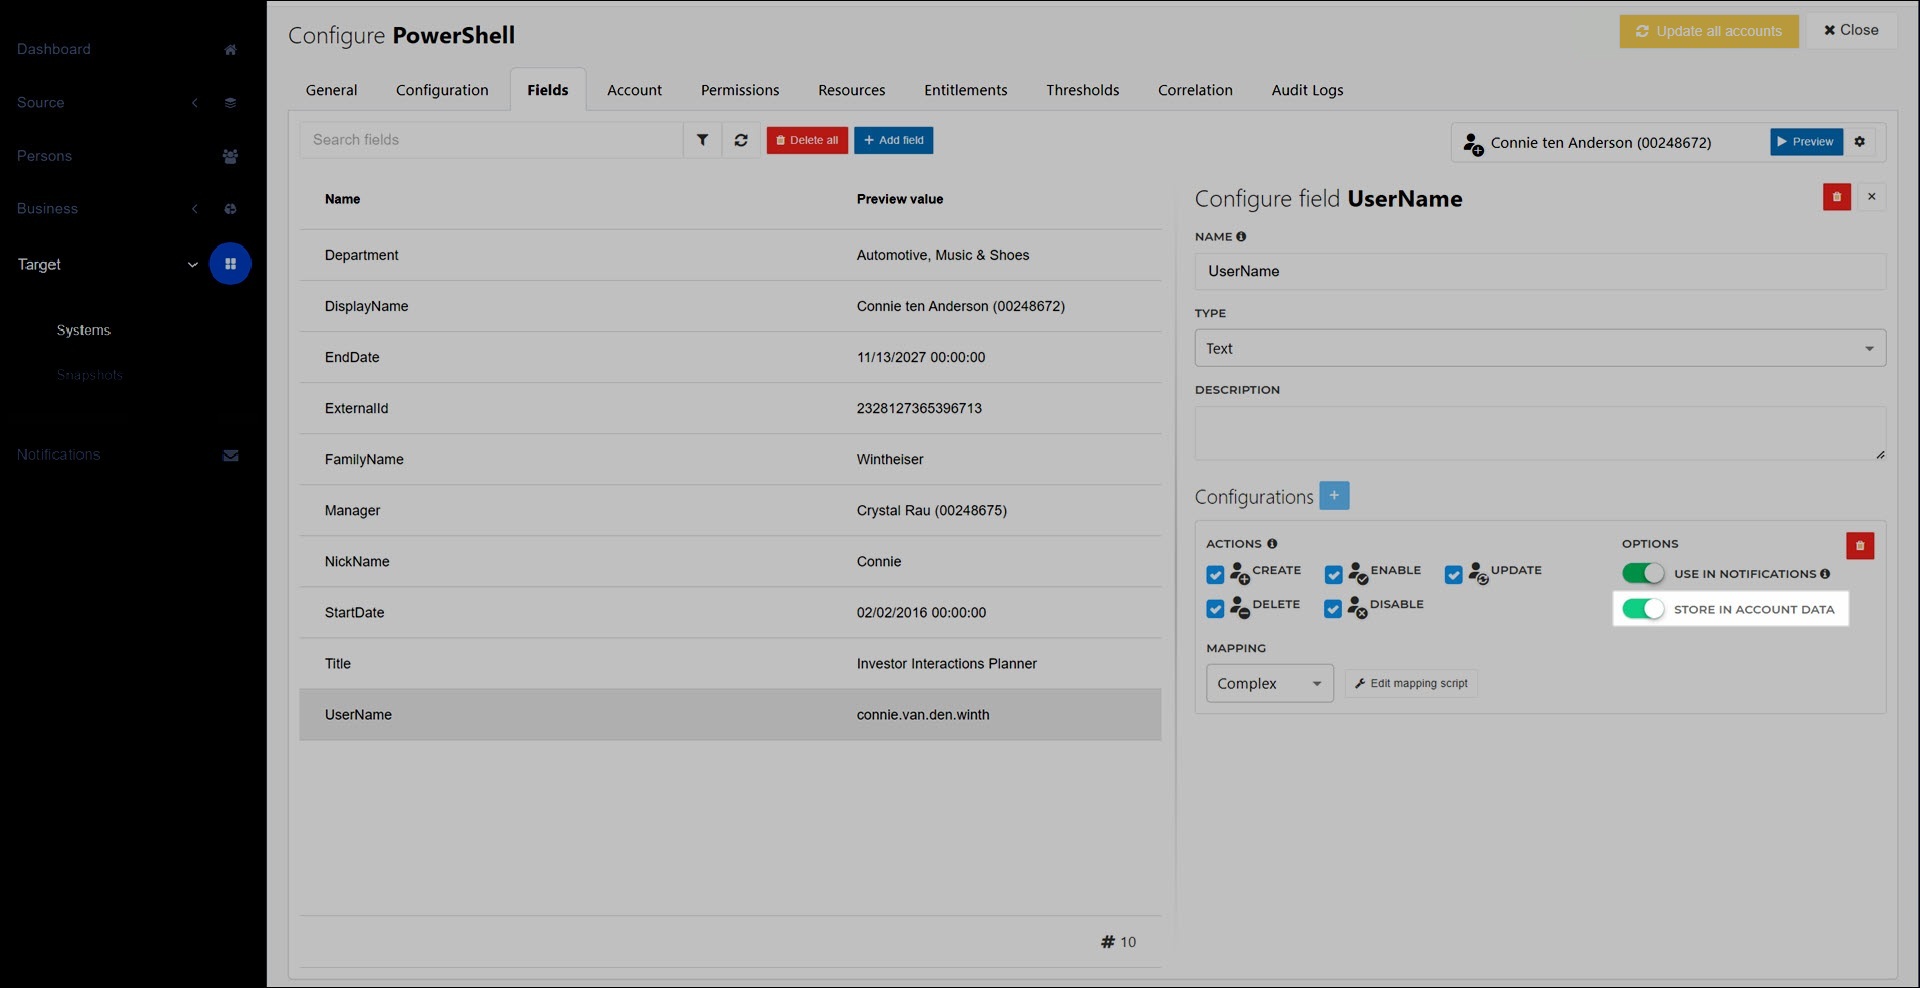The image size is (1920, 988).
Task: Open the Thresholds tab
Action: [x=1082, y=90]
